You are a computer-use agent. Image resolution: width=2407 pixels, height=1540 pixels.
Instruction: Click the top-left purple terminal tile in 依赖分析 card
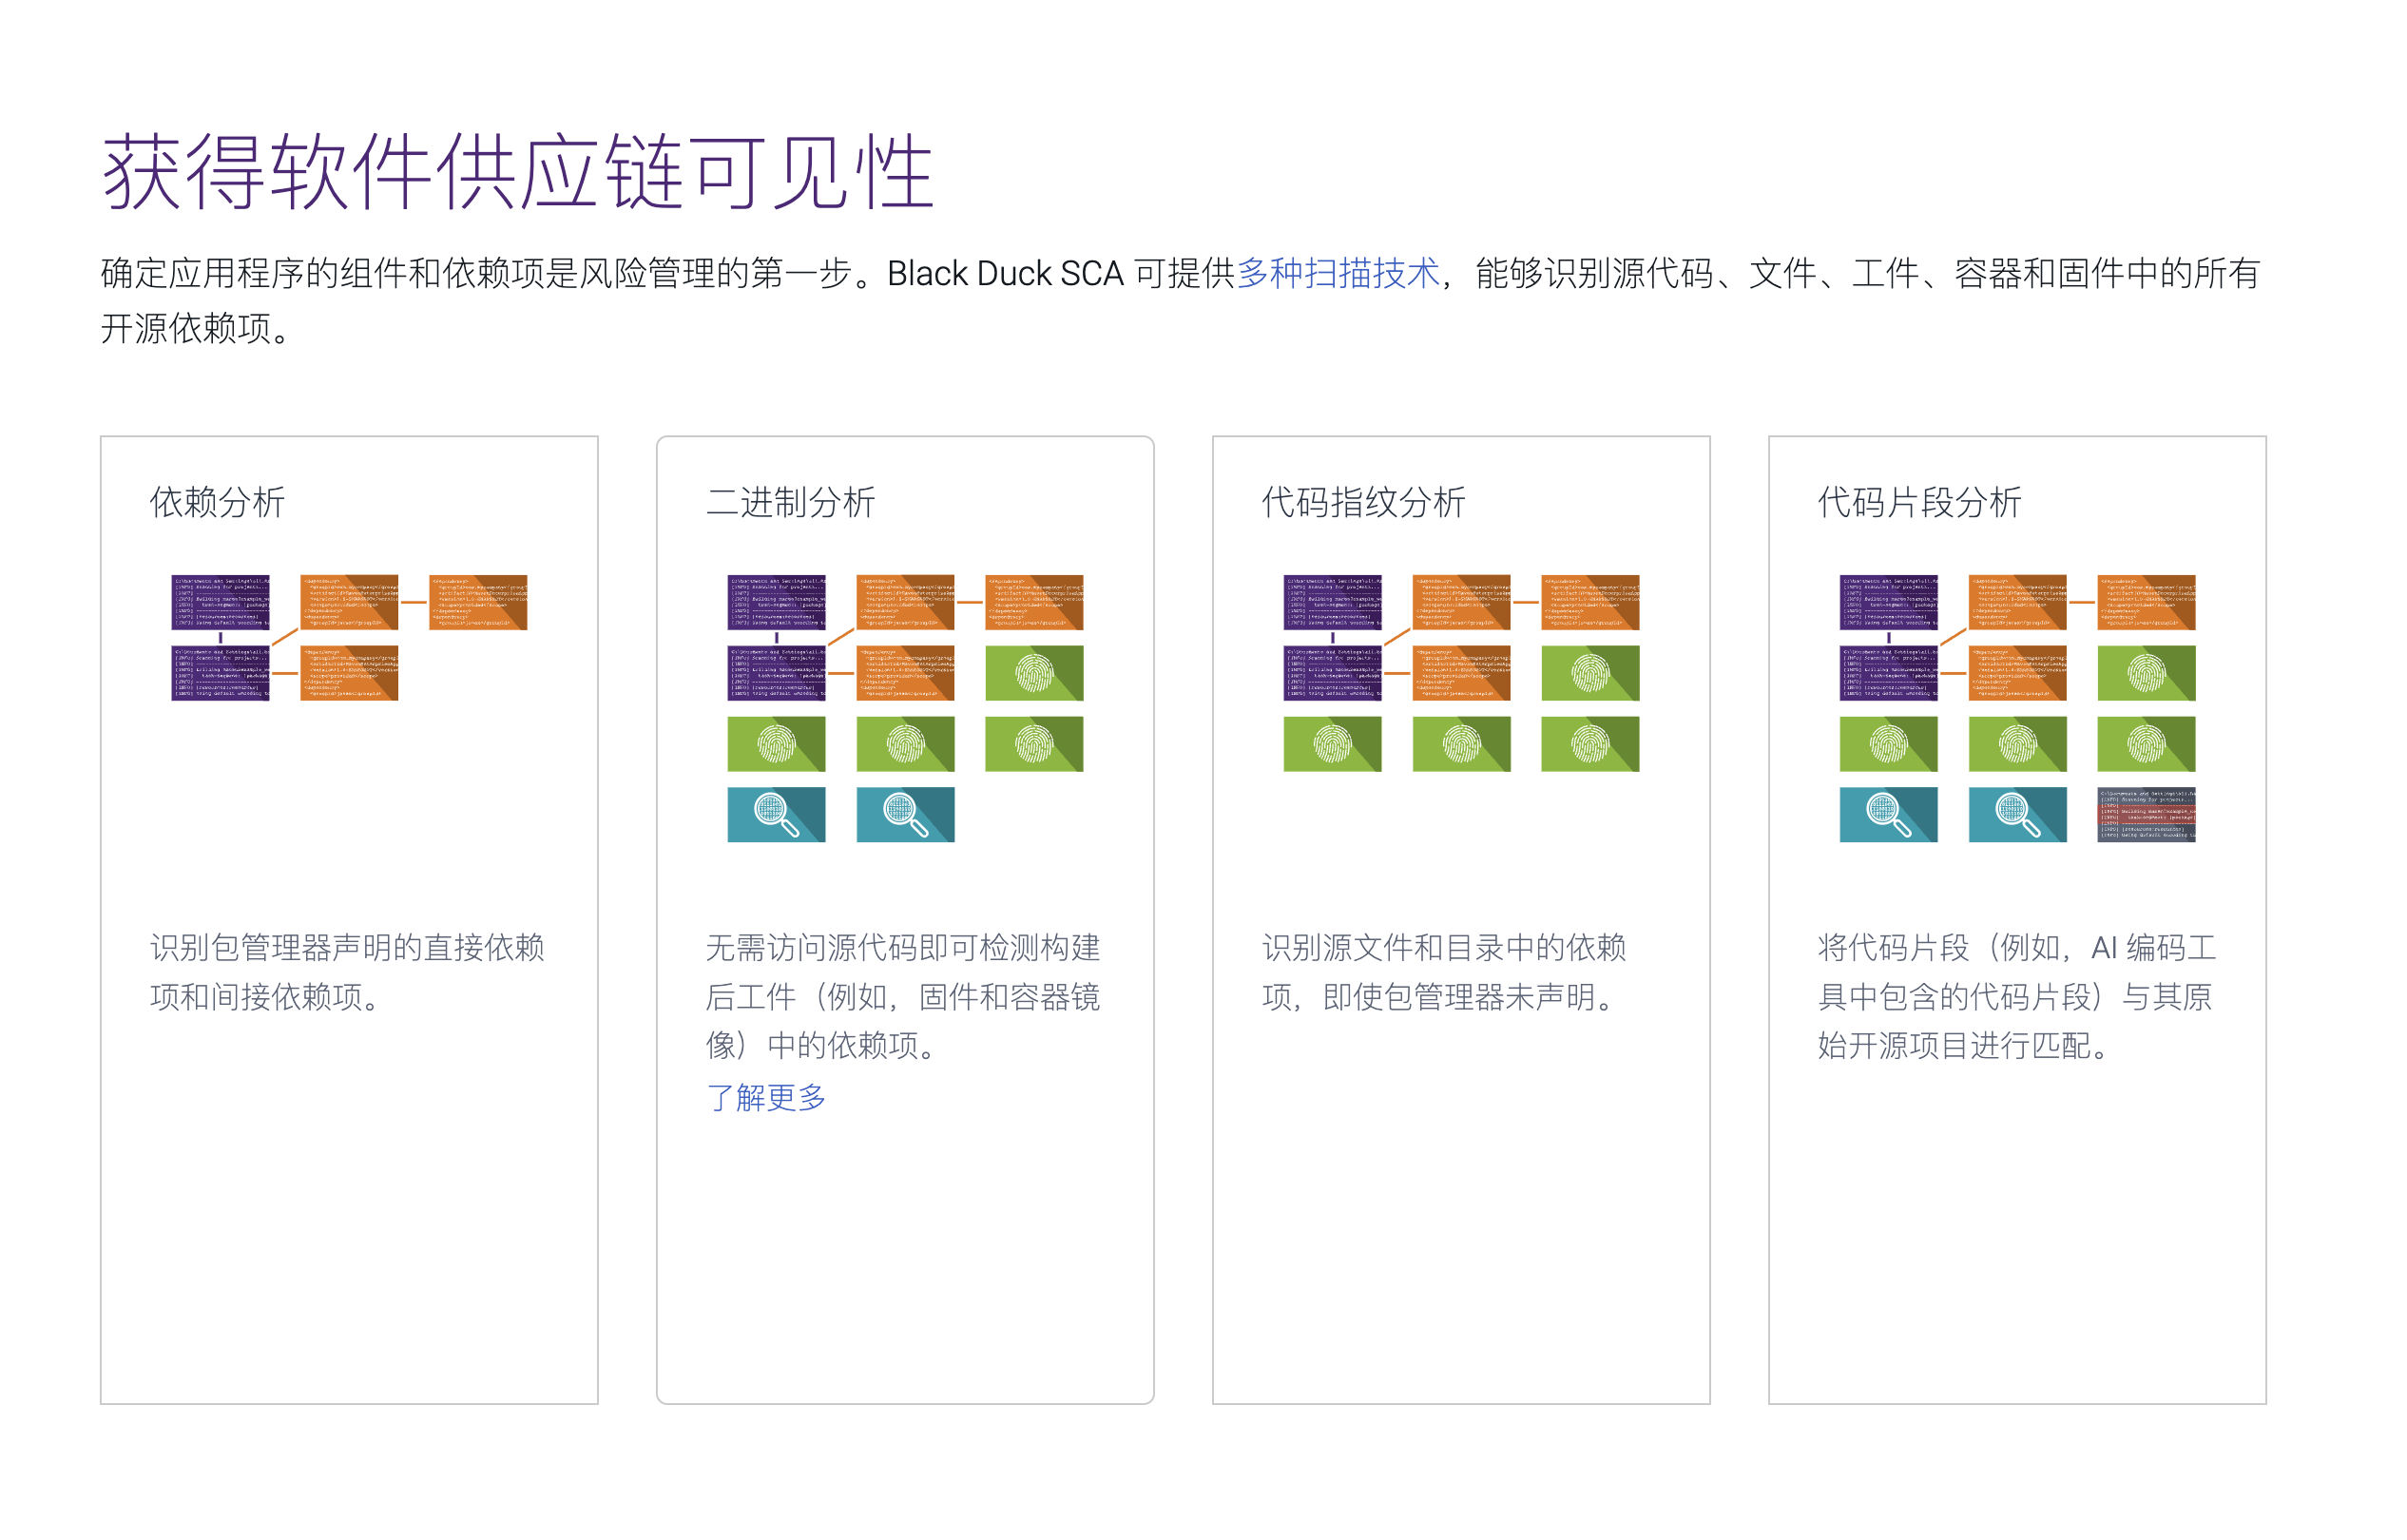tap(220, 602)
